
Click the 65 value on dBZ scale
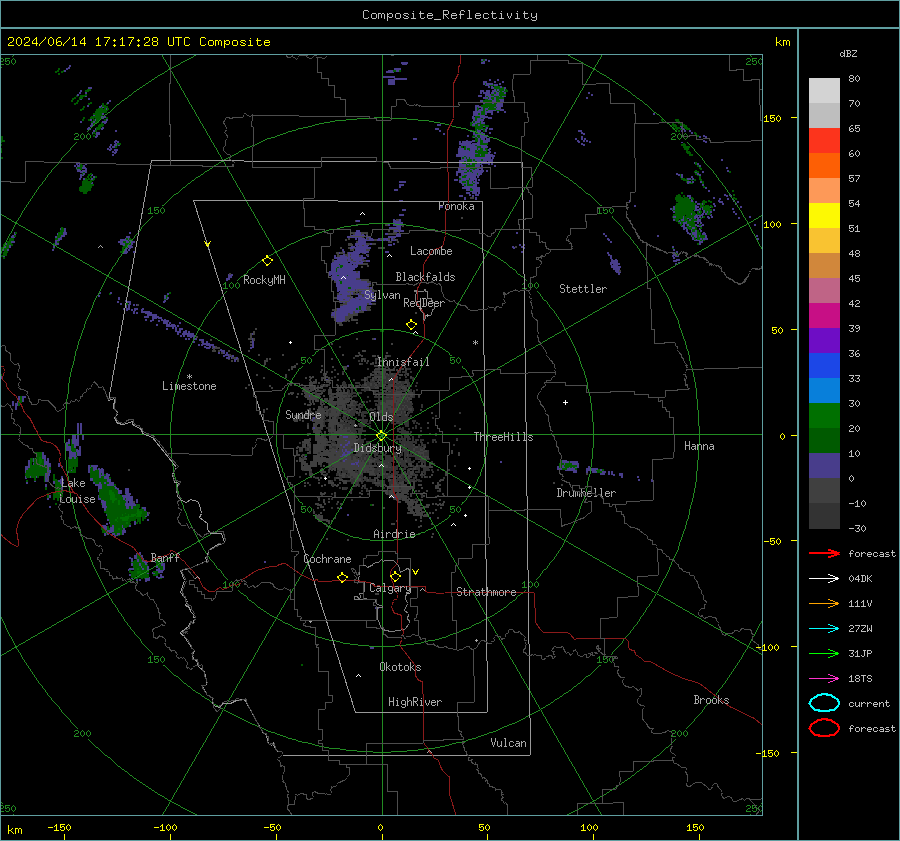point(854,129)
